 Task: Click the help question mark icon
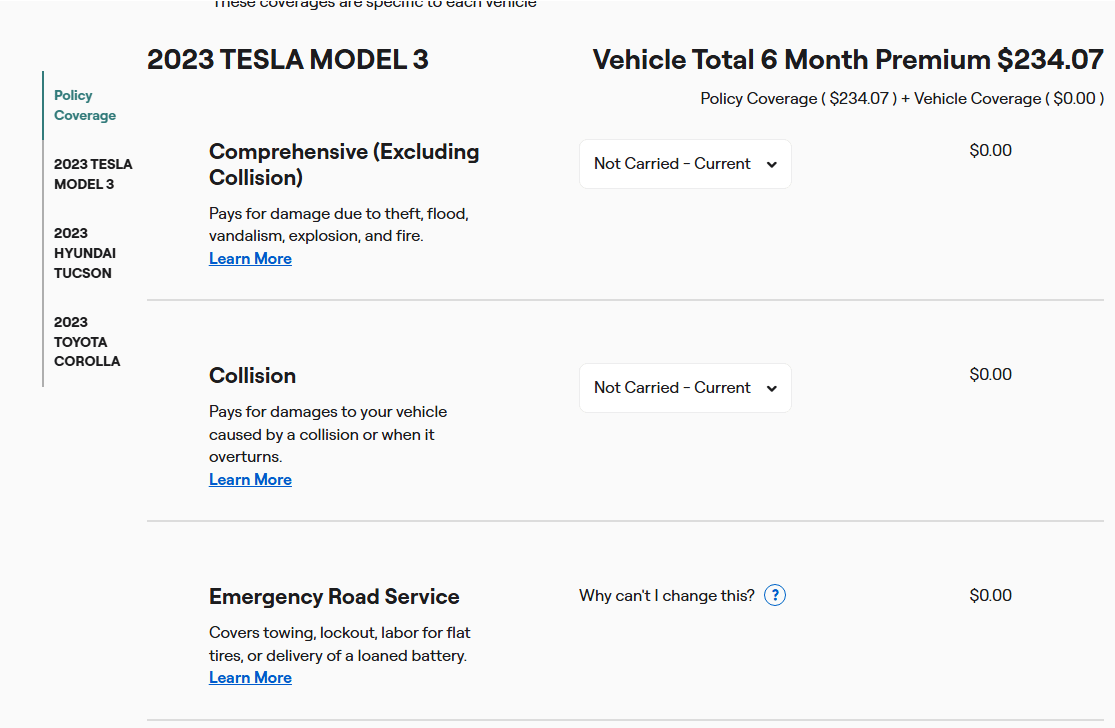click(775, 596)
